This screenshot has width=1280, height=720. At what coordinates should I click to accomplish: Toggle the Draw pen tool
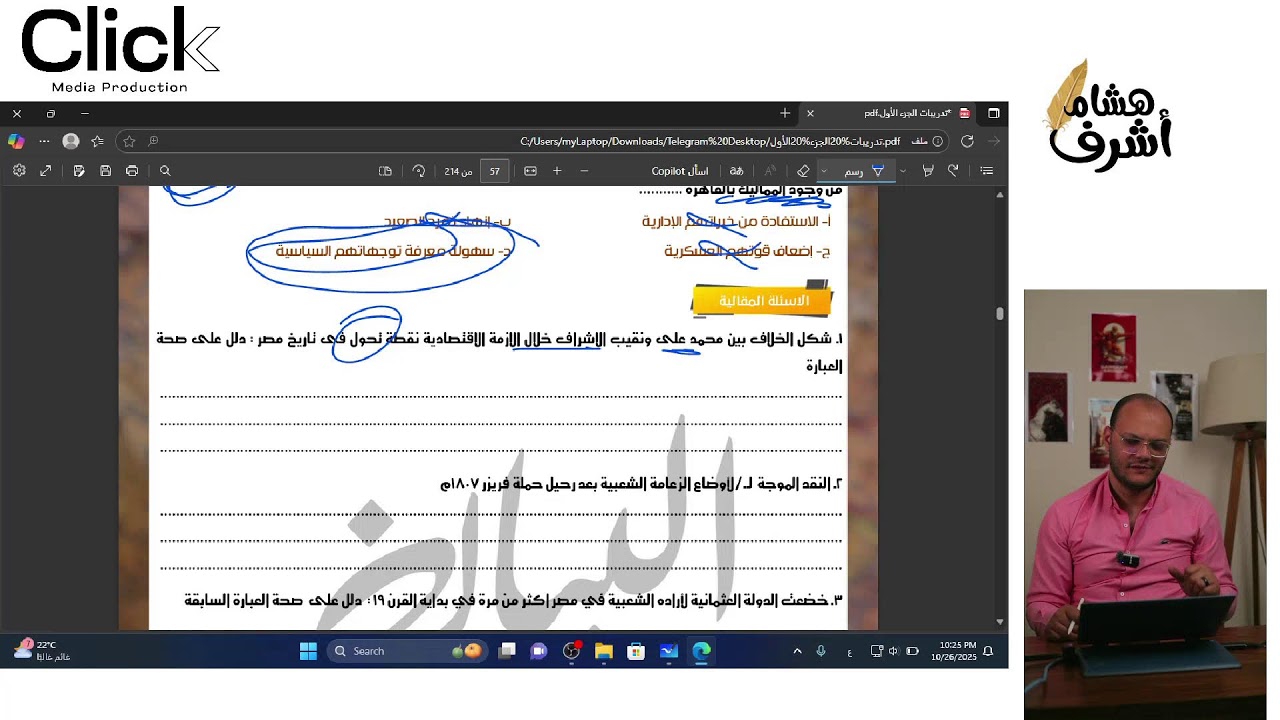[x=866, y=171]
